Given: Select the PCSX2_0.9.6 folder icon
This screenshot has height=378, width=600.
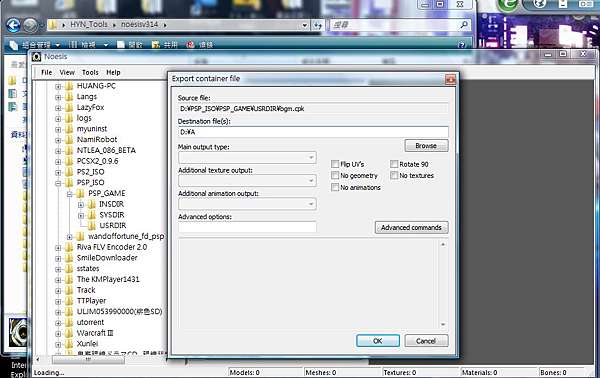Looking at the screenshot, I should click(69, 161).
